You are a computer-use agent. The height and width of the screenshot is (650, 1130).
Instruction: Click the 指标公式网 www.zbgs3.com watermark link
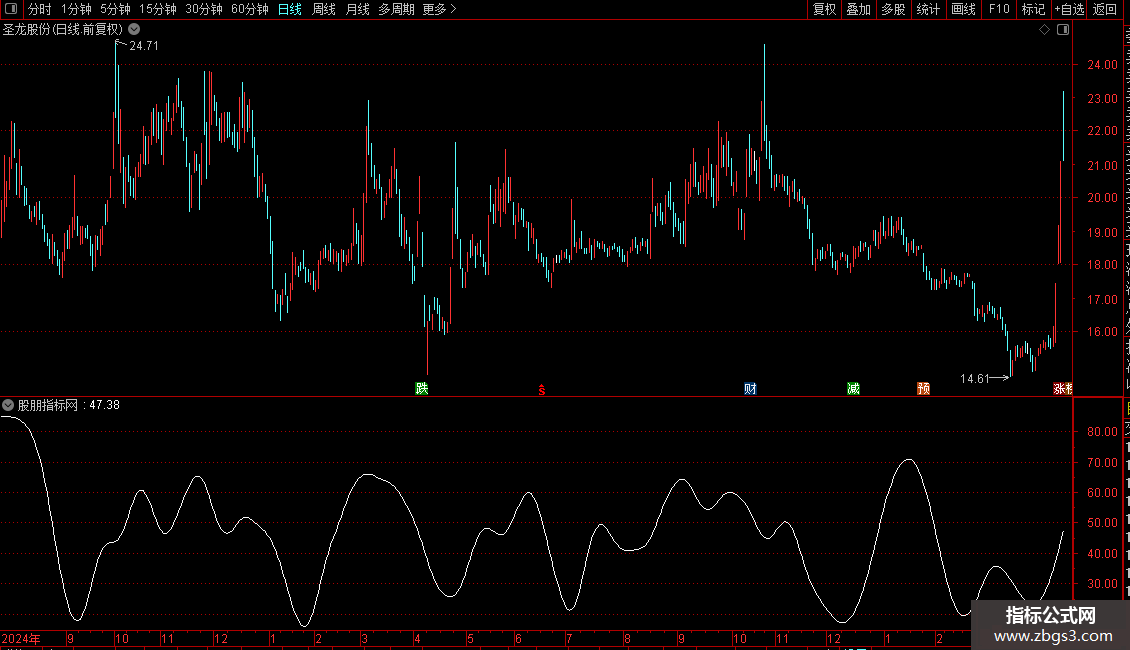click(x=1050, y=625)
